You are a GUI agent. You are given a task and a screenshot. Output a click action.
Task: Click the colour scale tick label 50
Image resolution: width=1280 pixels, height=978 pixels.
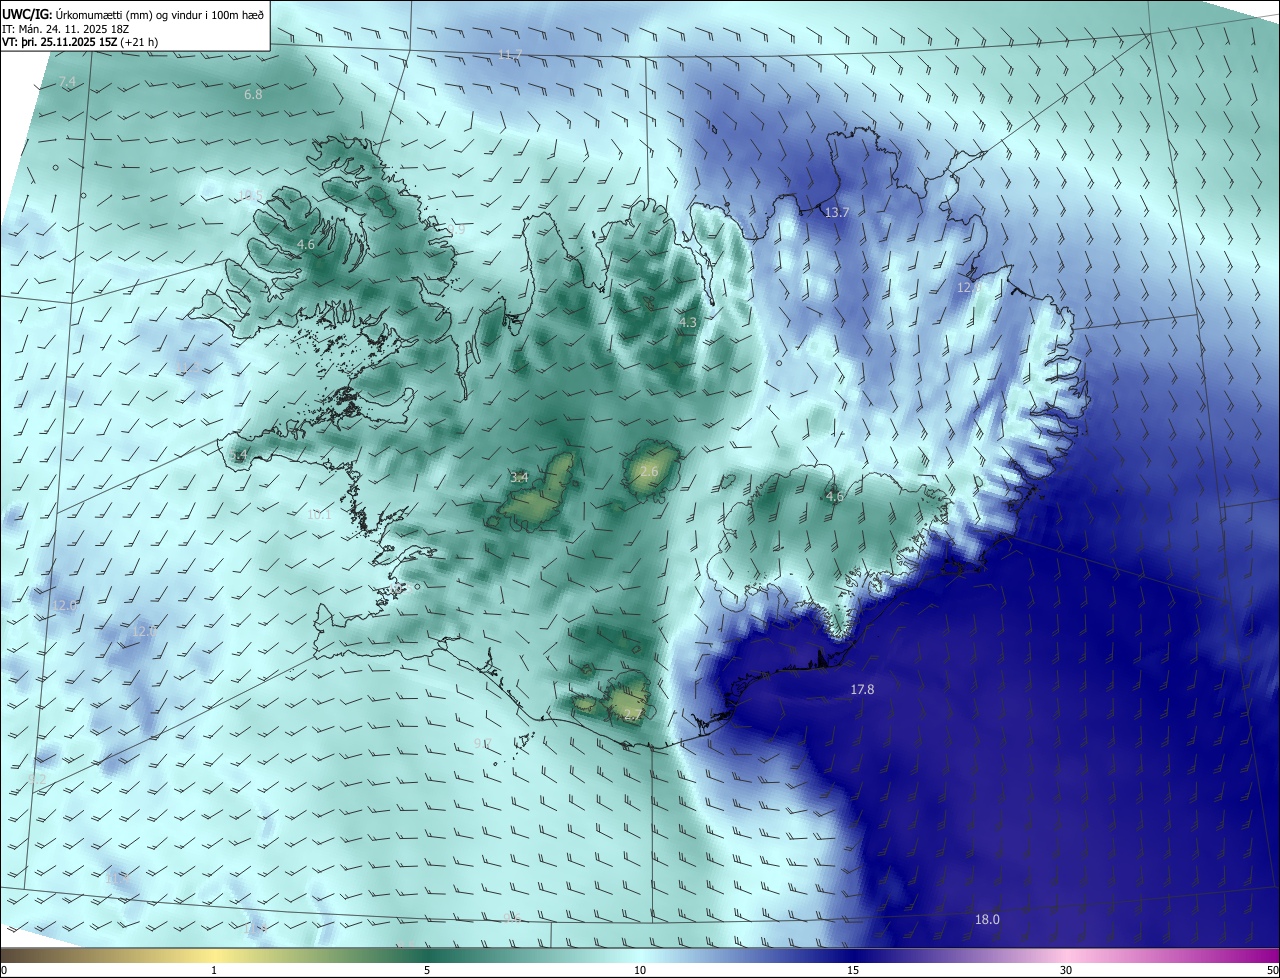pos(1272,970)
